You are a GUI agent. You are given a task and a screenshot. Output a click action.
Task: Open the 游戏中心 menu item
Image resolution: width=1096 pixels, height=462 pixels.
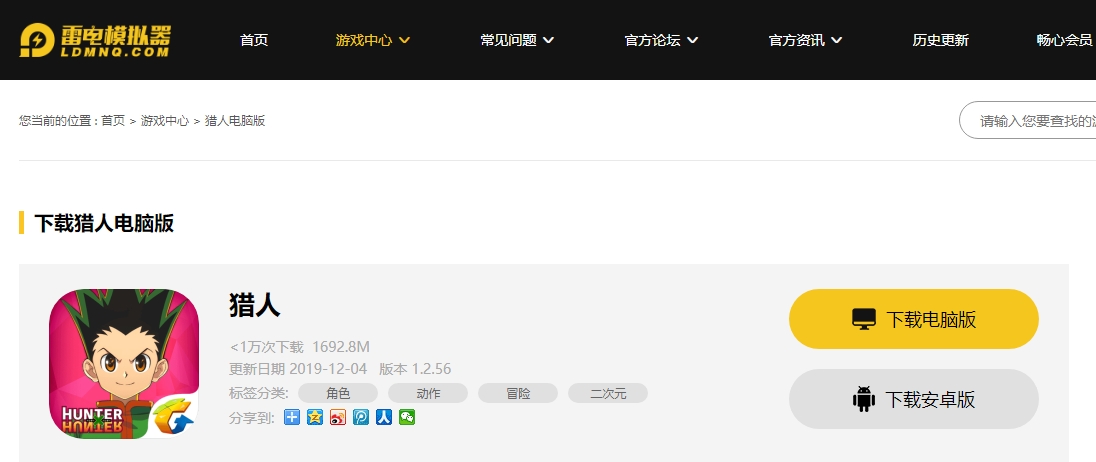tap(363, 41)
